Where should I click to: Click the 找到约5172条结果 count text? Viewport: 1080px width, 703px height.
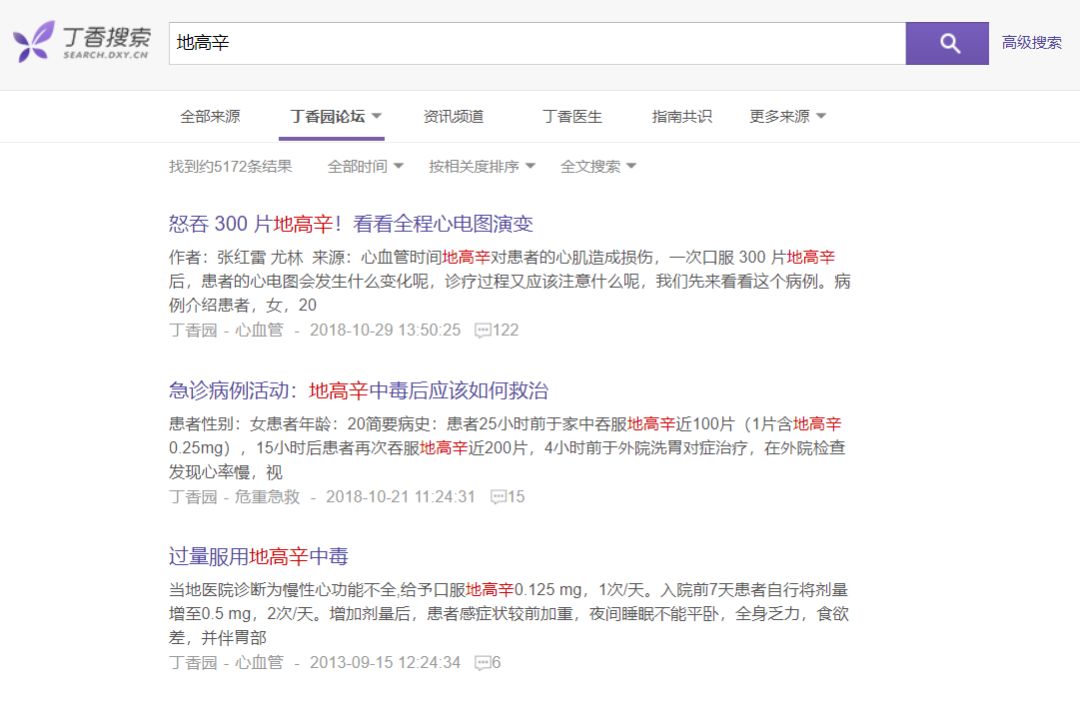[x=231, y=167]
